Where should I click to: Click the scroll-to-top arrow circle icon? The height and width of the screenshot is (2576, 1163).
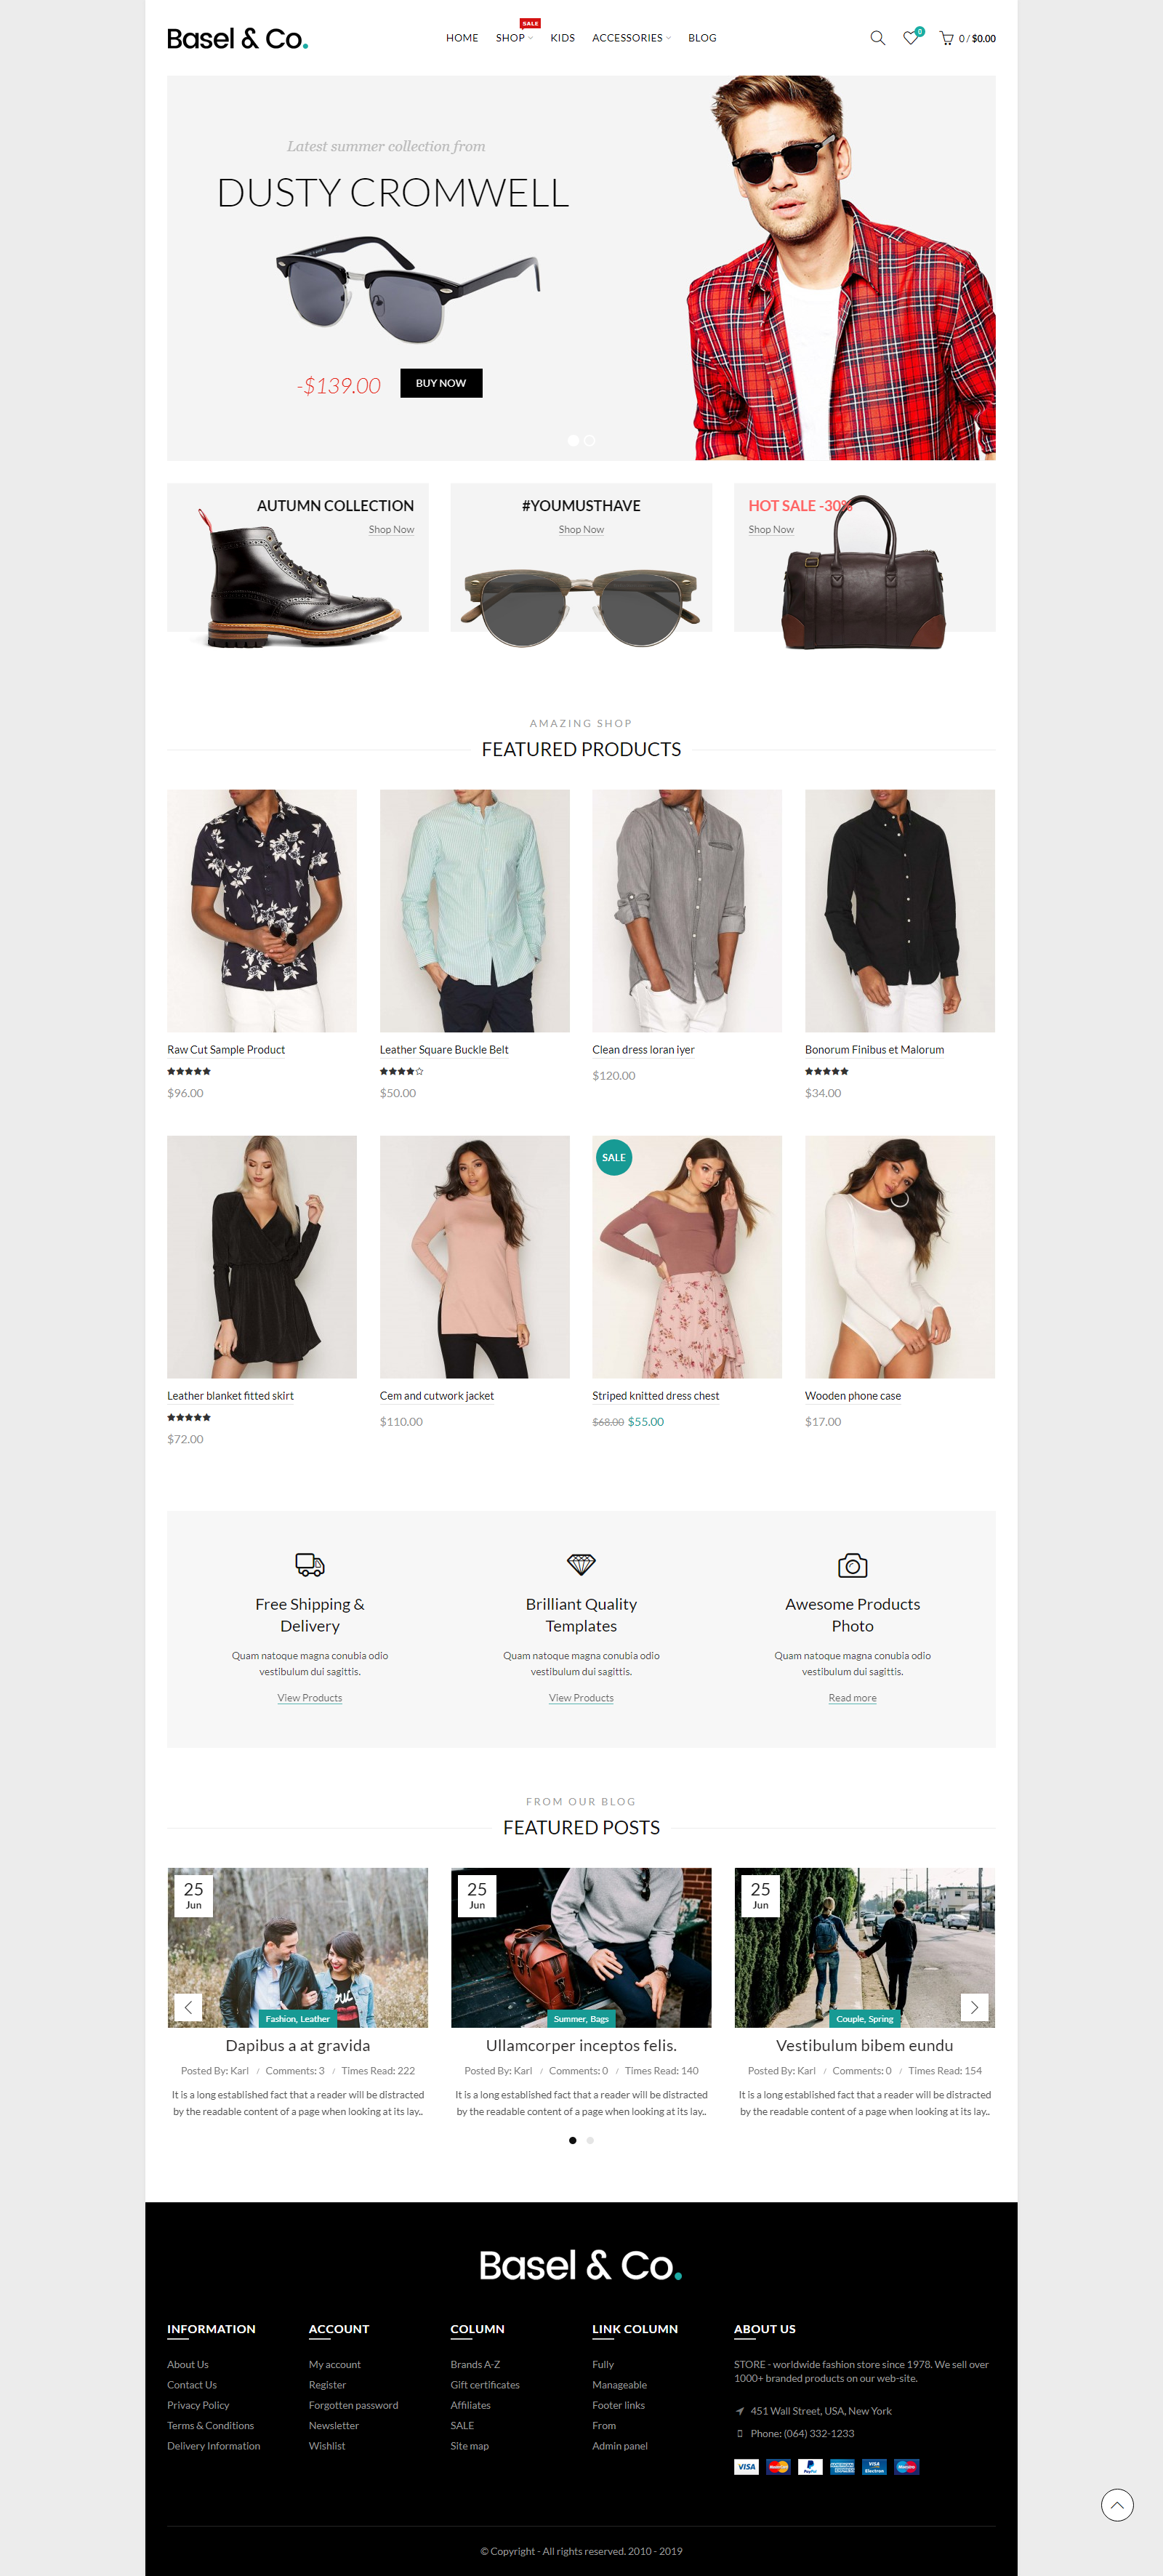pyautogui.click(x=1117, y=2504)
